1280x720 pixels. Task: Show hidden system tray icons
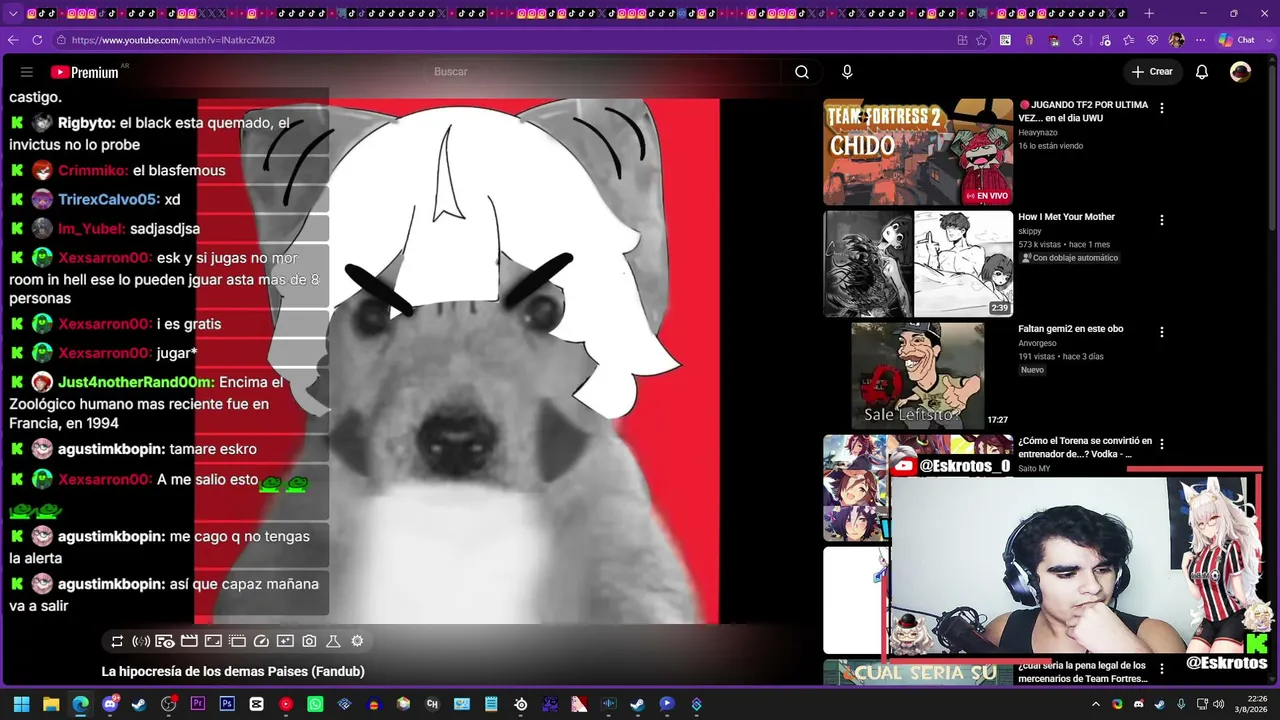click(x=1095, y=704)
